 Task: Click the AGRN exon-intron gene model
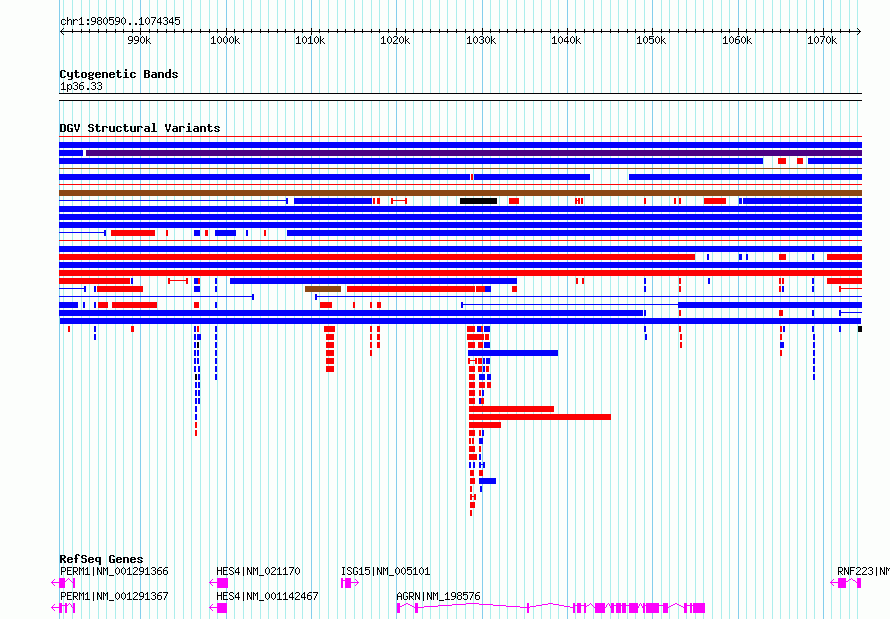[551, 608]
